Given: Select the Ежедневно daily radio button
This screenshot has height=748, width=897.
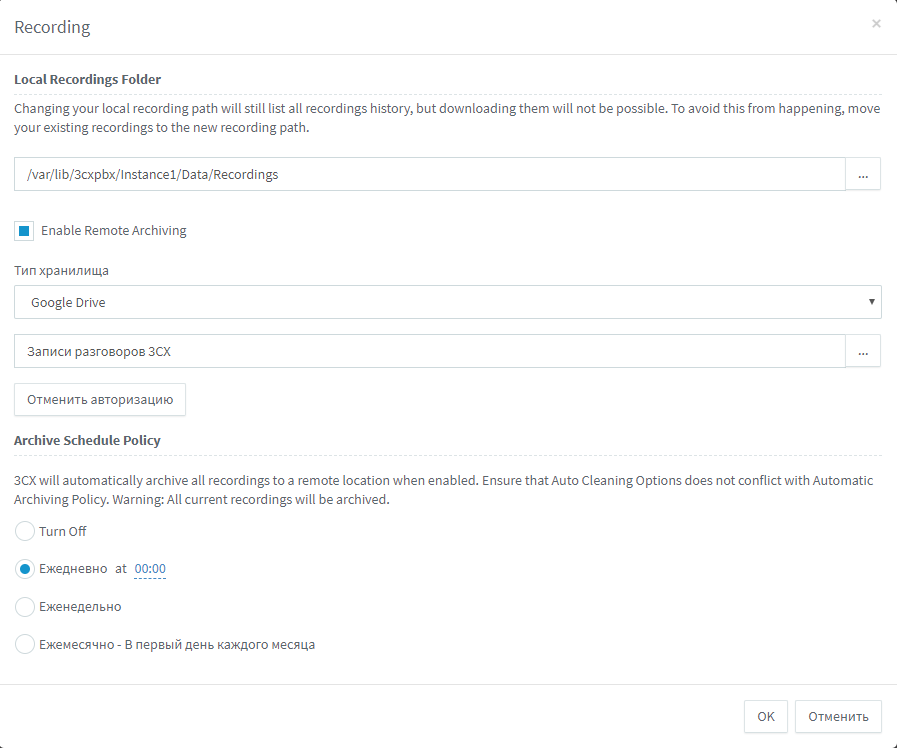Looking at the screenshot, I should (25, 569).
